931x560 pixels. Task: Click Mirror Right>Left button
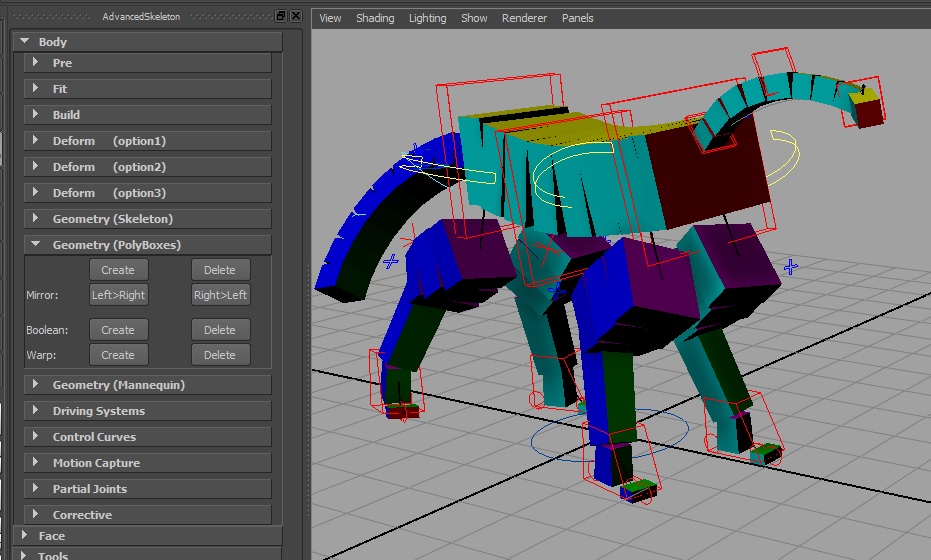pos(220,295)
